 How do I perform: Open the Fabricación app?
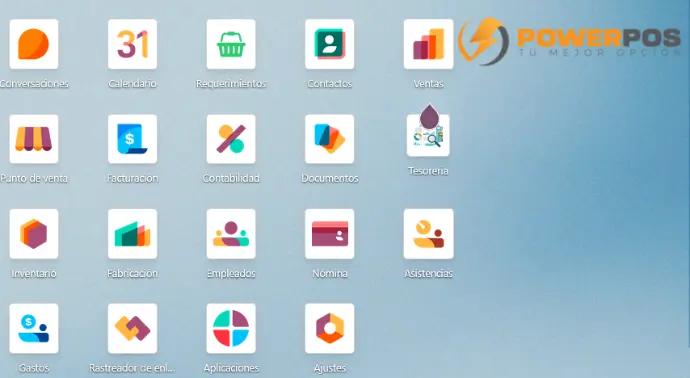[x=132, y=234]
